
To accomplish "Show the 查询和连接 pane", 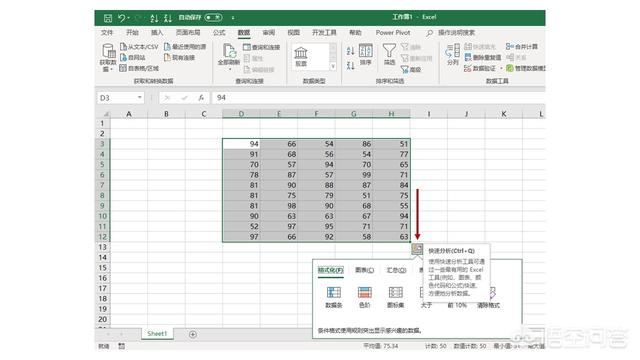I will coord(262,47).
